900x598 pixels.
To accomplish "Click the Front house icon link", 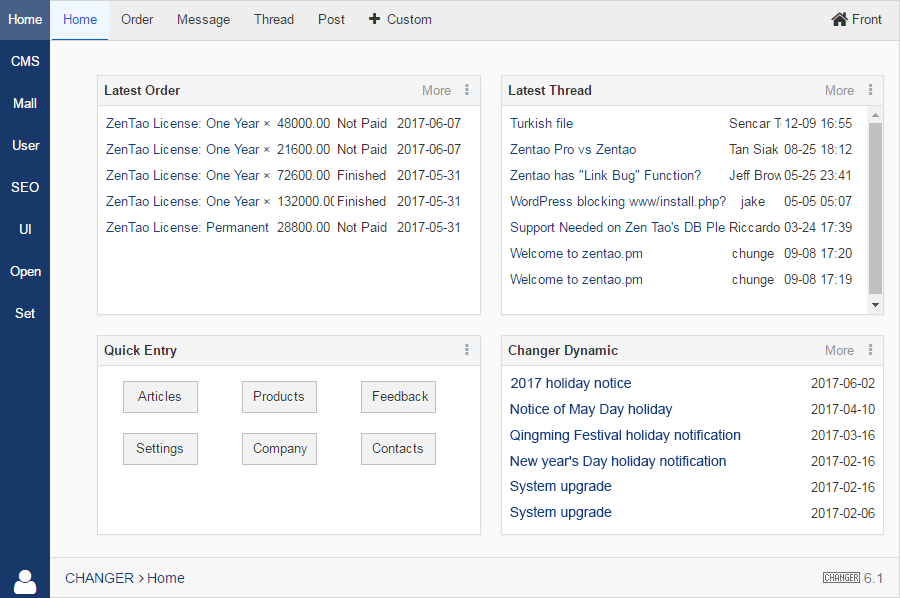I will 856,20.
